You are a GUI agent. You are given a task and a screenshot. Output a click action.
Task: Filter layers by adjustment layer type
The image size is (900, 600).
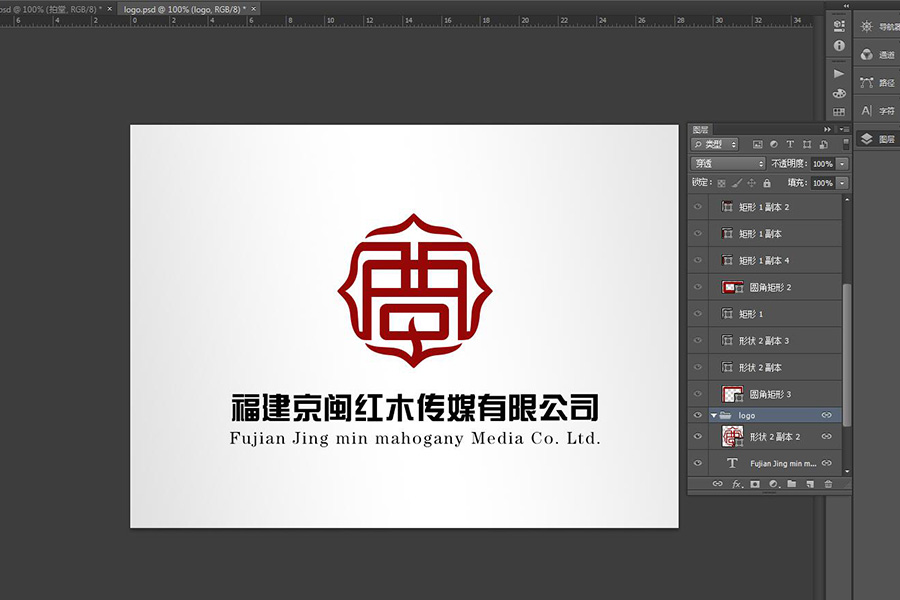tap(774, 145)
